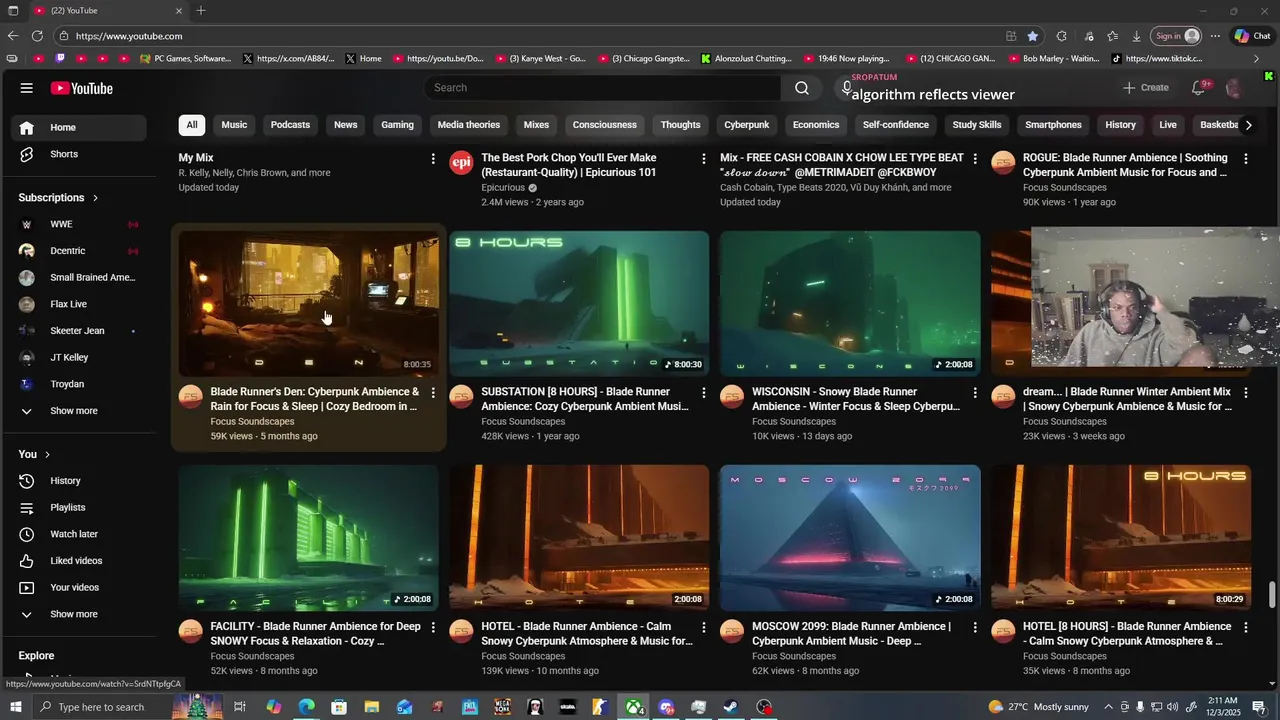Click the YouTube search input field
The image size is (1280, 720).
(603, 88)
